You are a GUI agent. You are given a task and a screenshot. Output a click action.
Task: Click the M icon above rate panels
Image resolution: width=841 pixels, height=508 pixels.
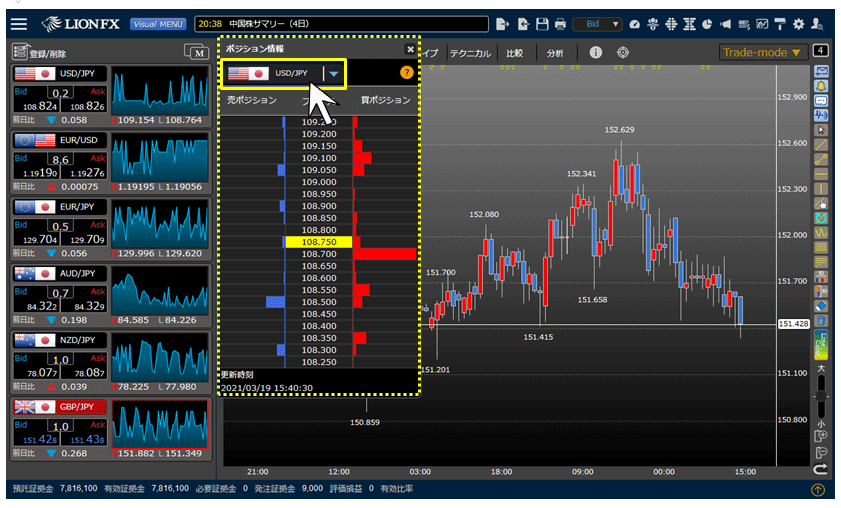[x=195, y=52]
